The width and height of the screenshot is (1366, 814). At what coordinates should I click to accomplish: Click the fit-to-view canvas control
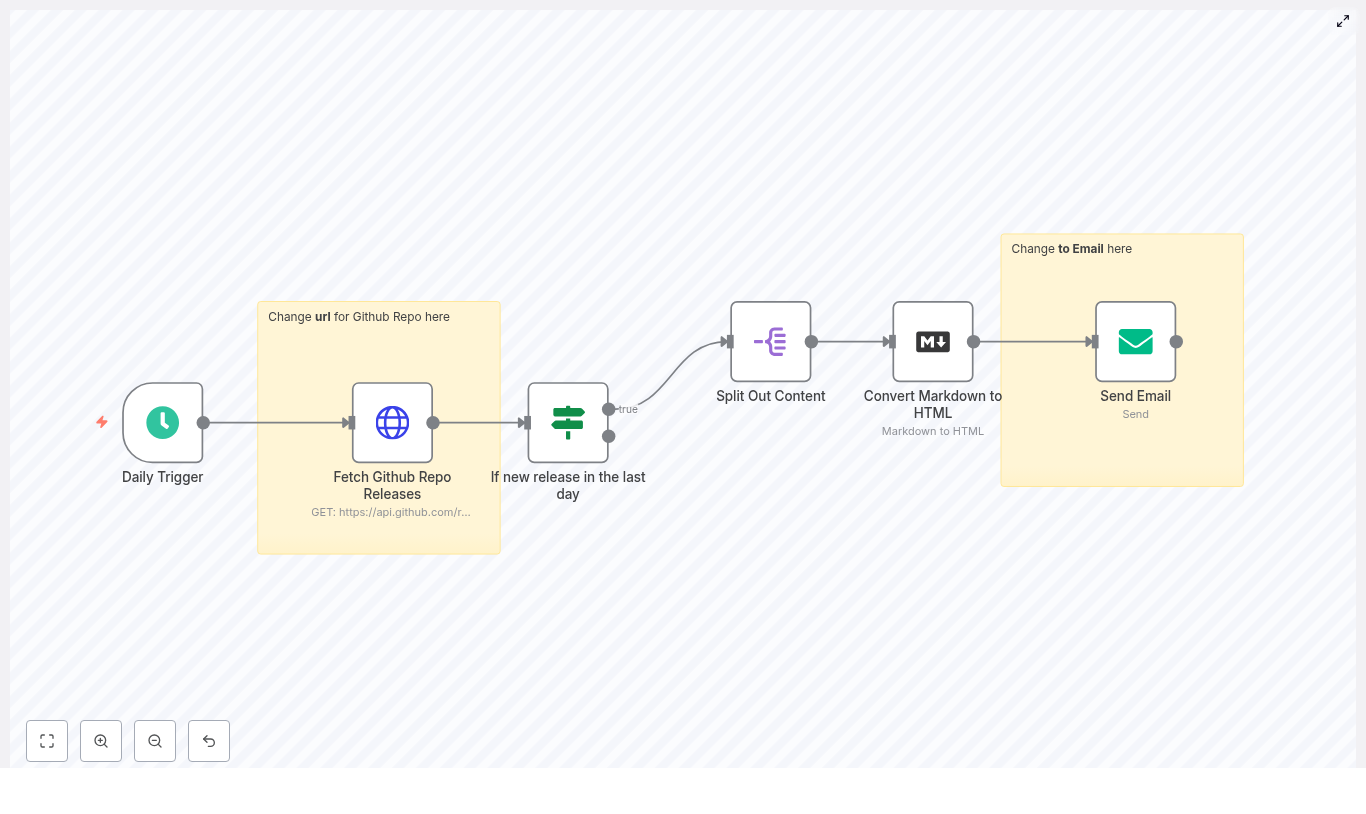[47, 741]
